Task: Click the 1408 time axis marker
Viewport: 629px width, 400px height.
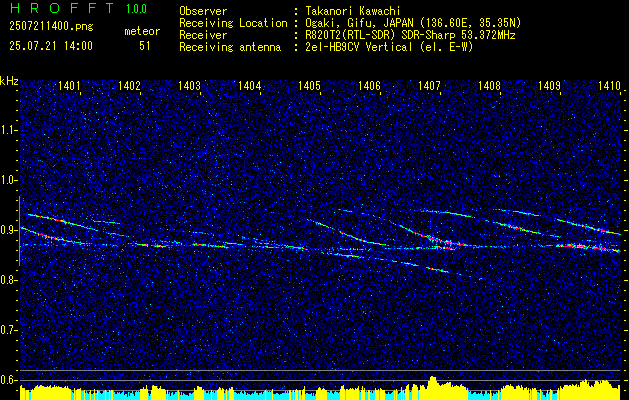Action: point(489,85)
